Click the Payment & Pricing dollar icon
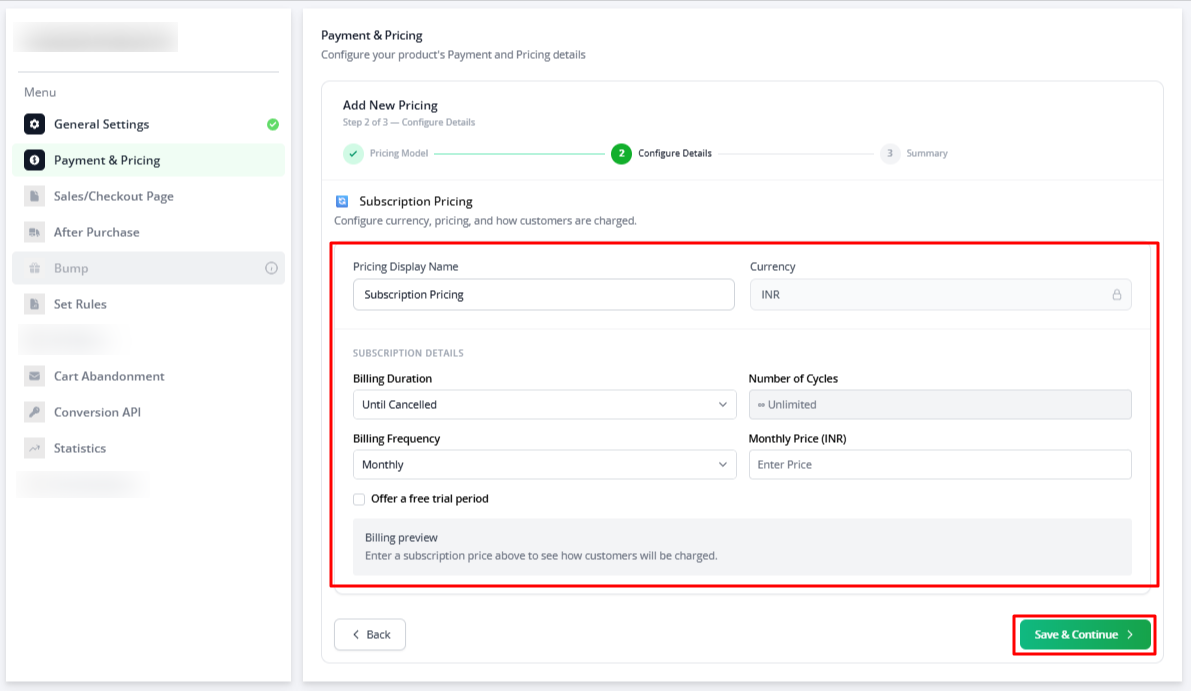 coord(34,160)
